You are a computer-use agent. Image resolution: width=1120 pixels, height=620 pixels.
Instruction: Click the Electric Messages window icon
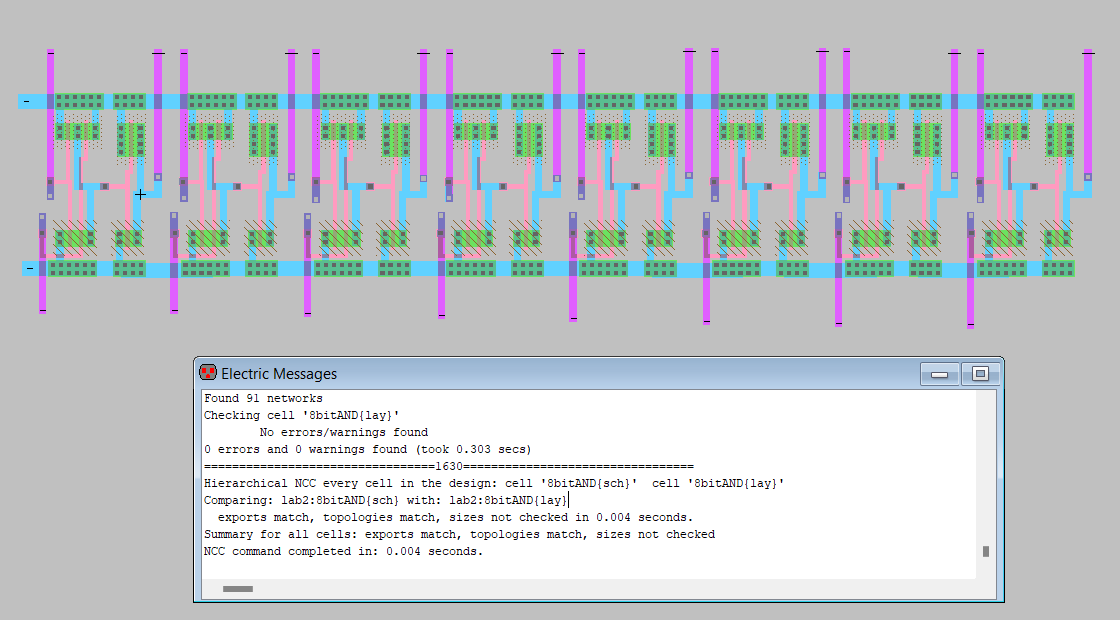pyautogui.click(x=208, y=372)
